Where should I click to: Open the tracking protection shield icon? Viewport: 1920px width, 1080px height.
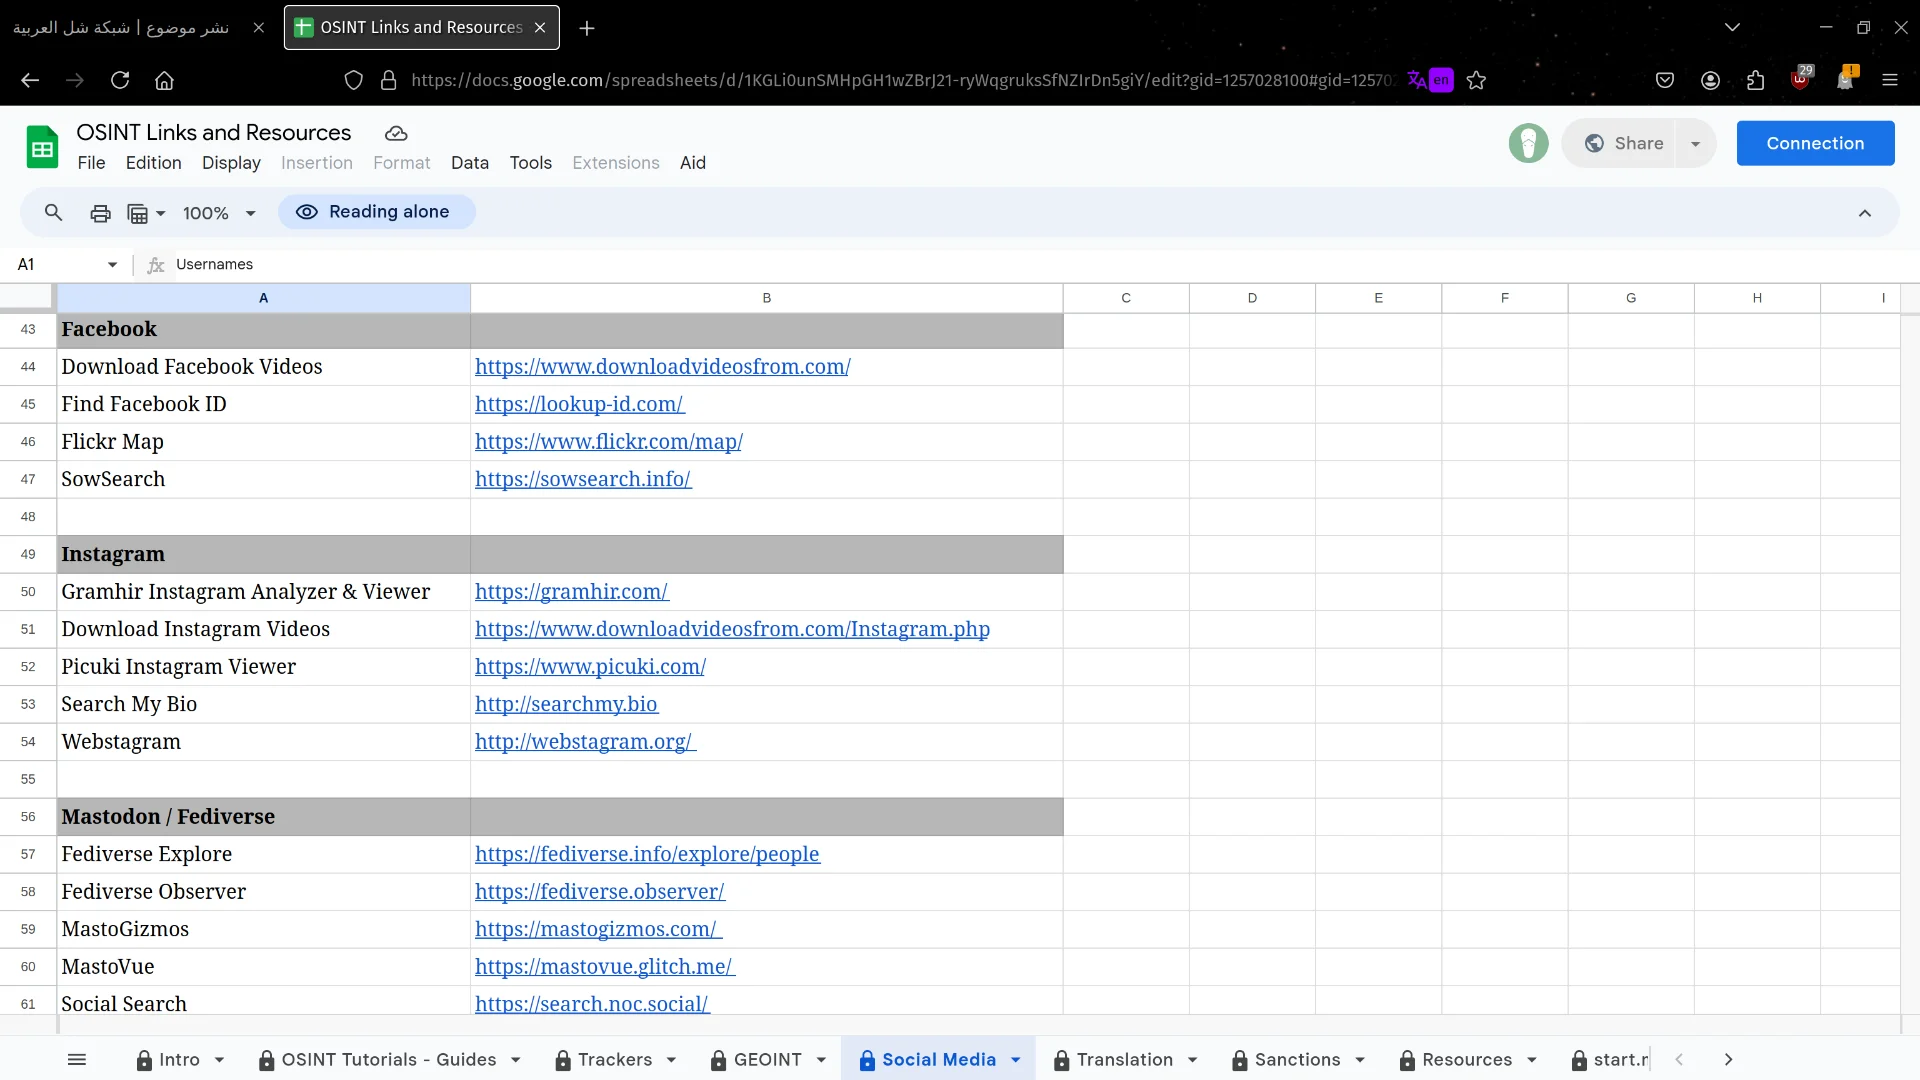coord(353,80)
